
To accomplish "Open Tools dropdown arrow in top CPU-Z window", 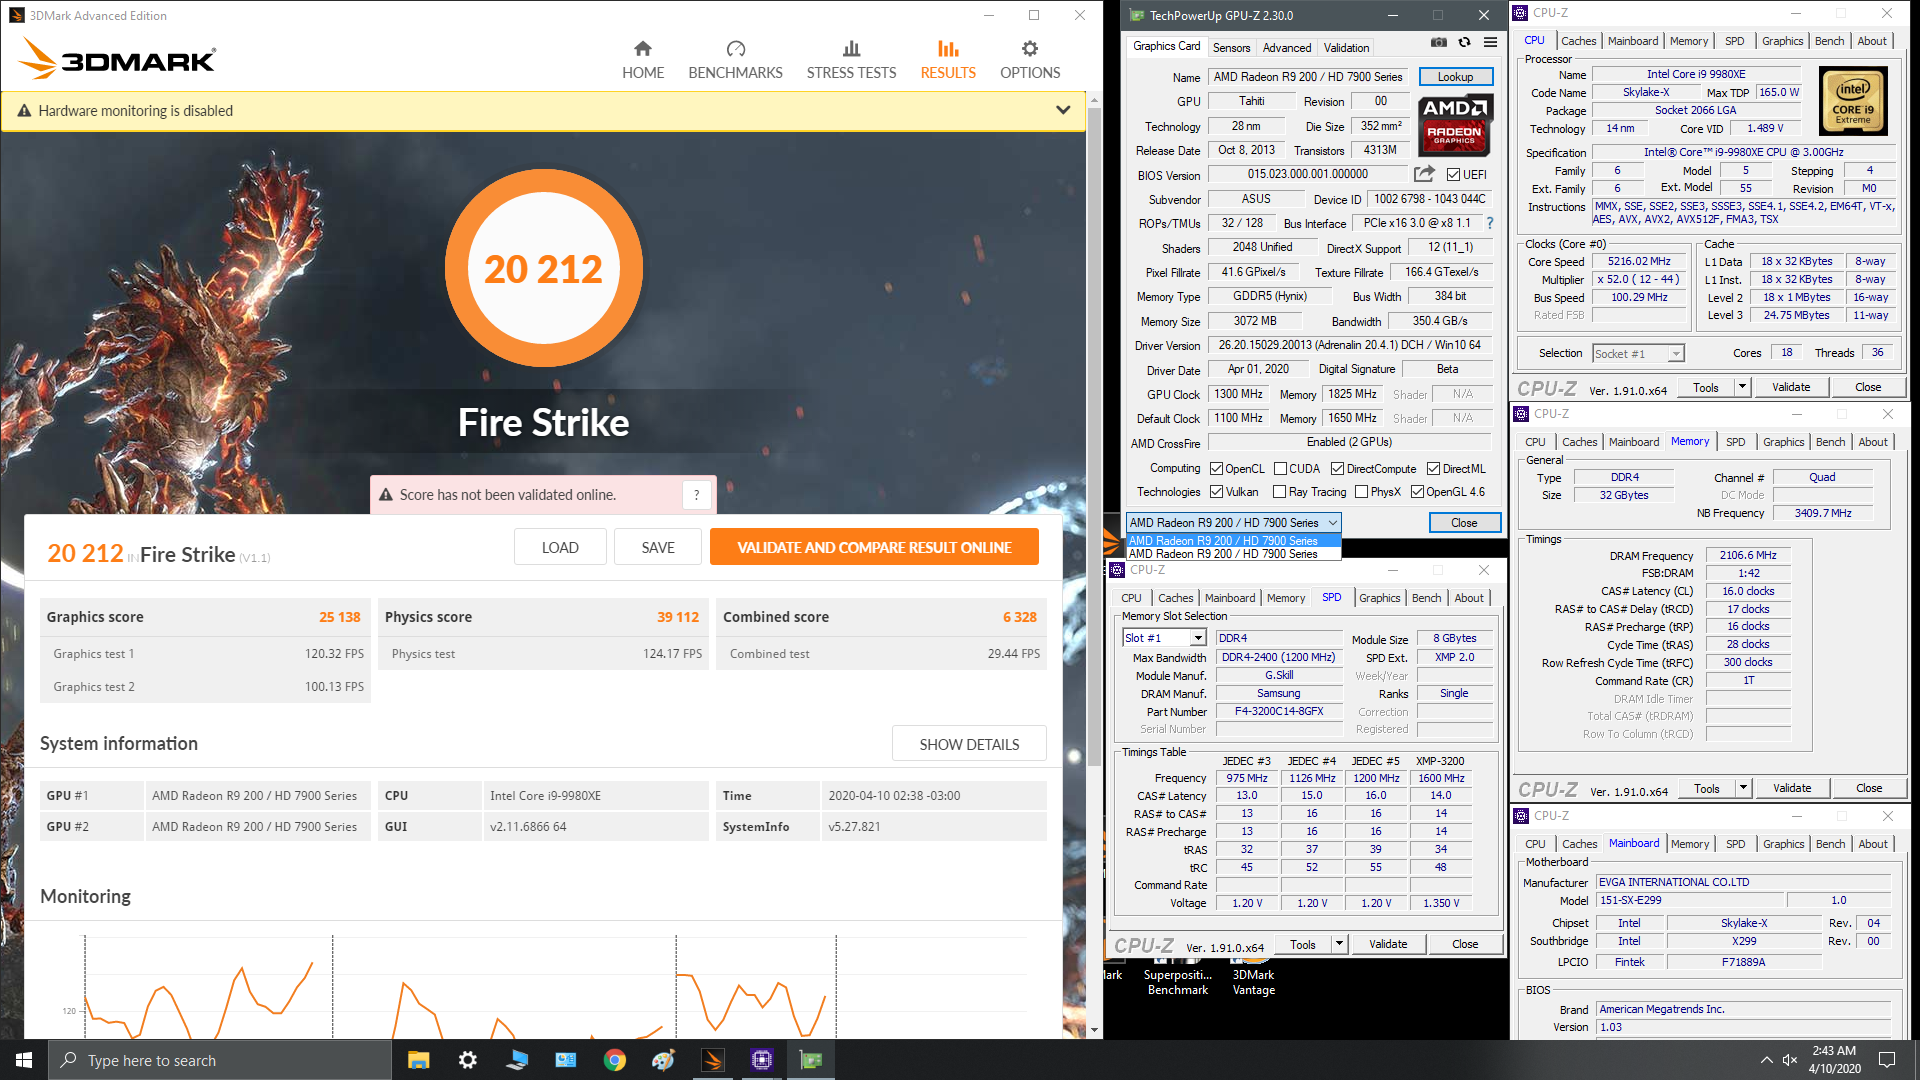I will click(1742, 387).
